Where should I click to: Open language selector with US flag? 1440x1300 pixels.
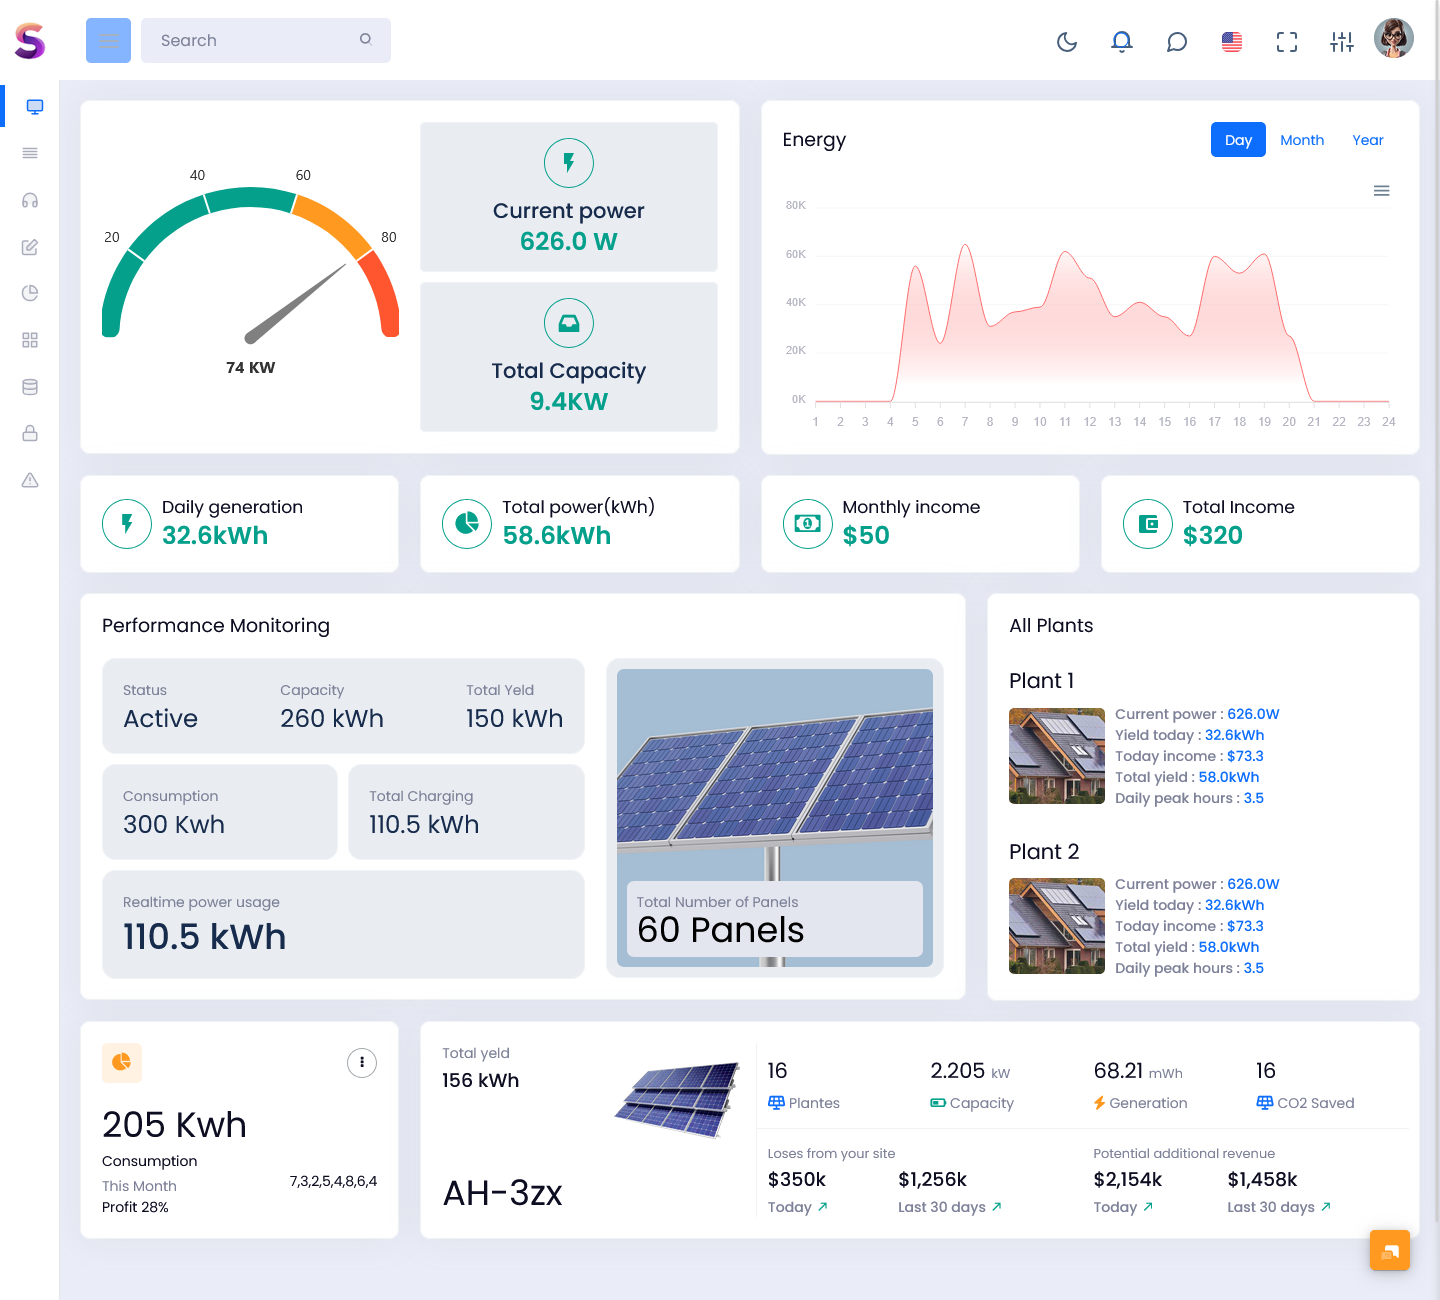click(1232, 41)
